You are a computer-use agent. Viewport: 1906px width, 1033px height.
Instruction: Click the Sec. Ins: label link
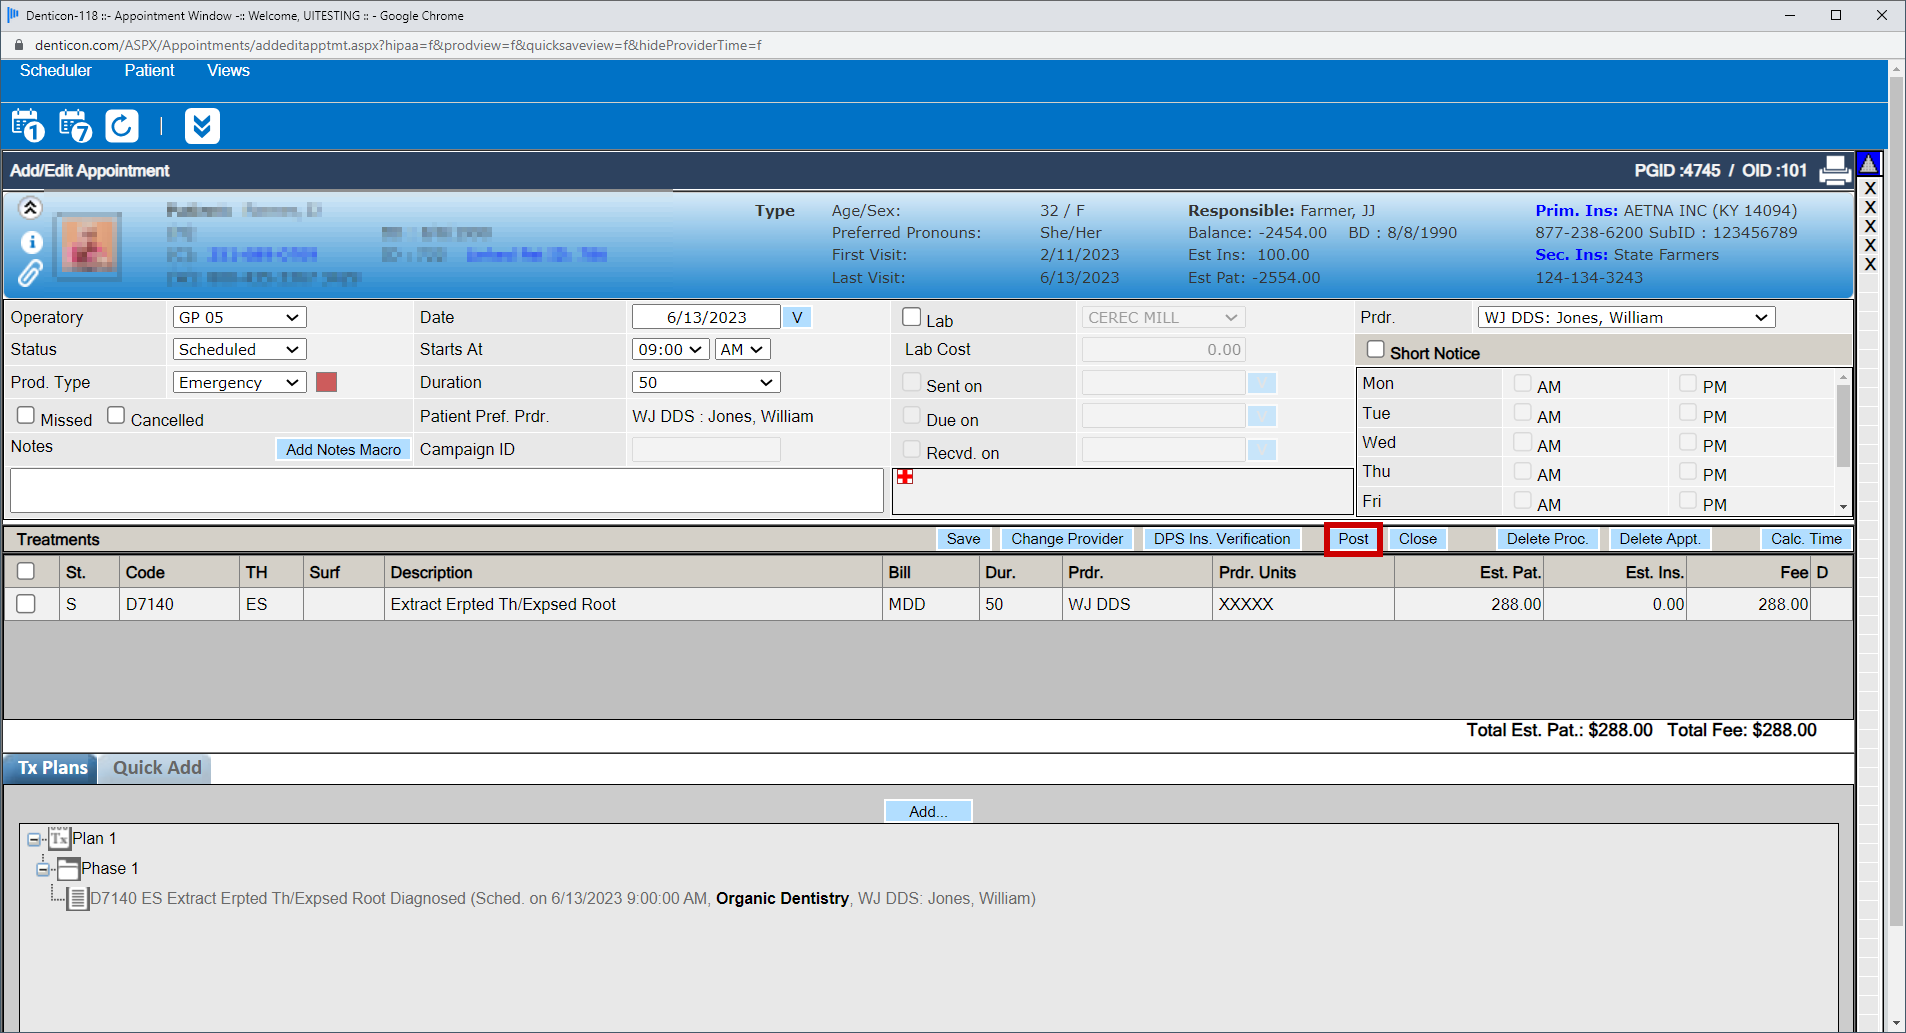pyautogui.click(x=1572, y=255)
